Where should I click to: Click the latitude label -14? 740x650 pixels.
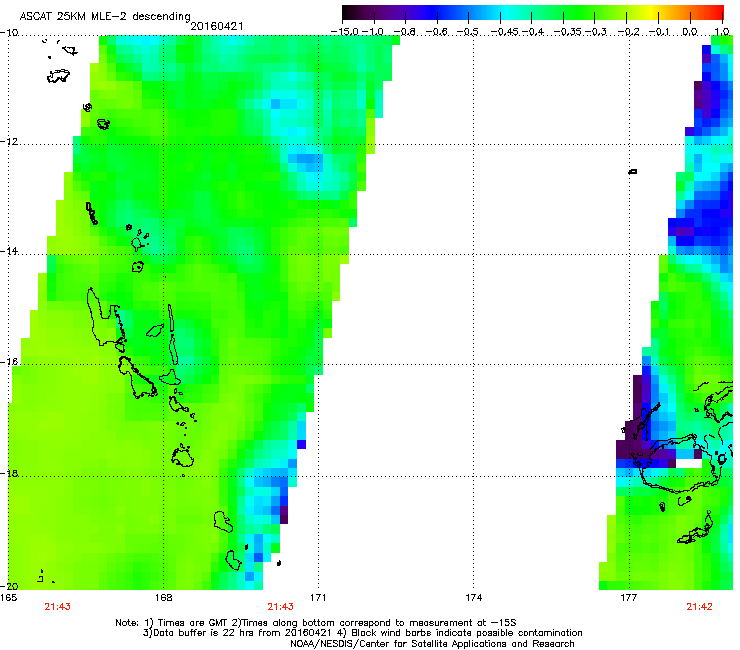(x=9, y=251)
